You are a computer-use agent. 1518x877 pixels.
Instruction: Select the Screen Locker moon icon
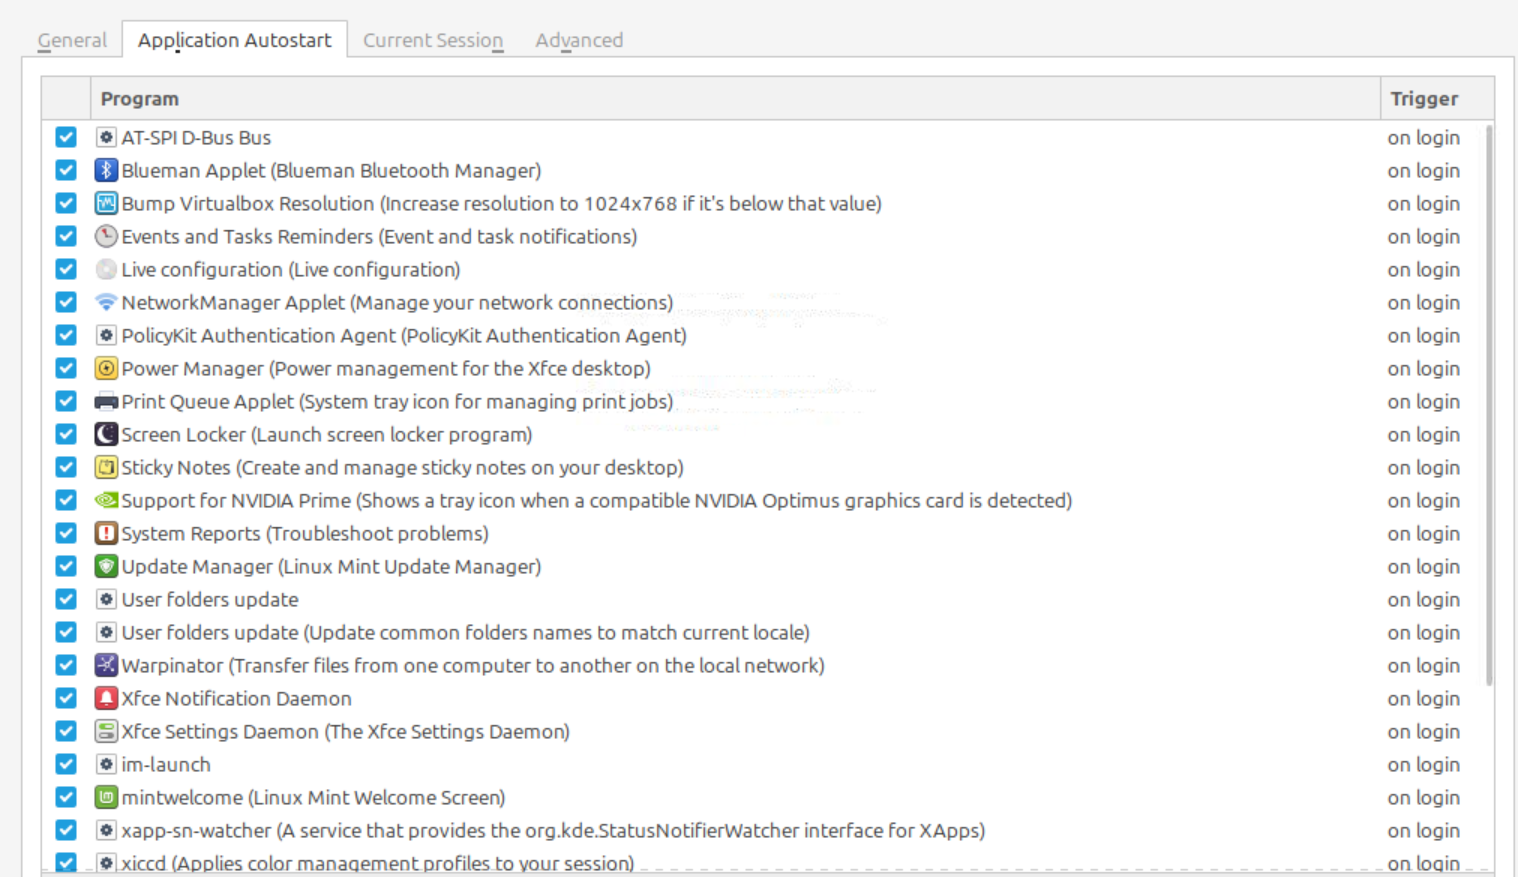[106, 434]
